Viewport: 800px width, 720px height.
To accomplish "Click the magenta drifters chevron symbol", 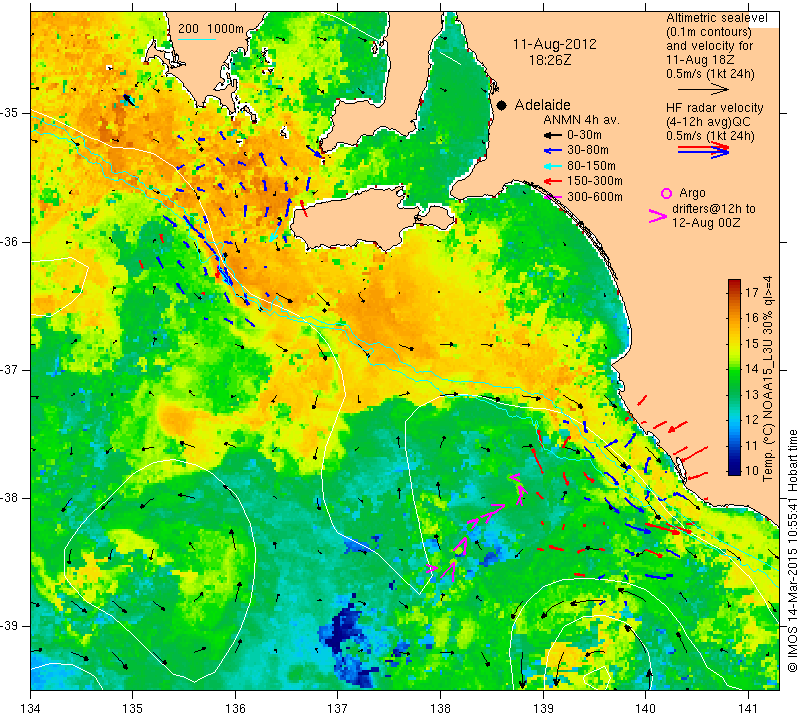I will pos(658,216).
